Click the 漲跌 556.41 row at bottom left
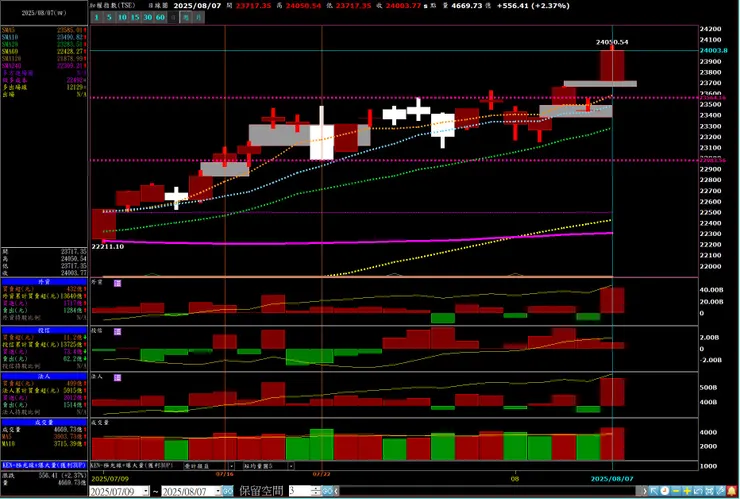 pos(44,475)
